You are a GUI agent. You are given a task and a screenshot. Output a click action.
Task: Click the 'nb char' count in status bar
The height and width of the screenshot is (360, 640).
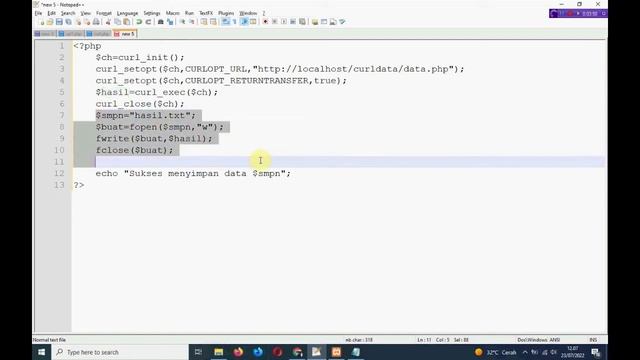pos(359,340)
